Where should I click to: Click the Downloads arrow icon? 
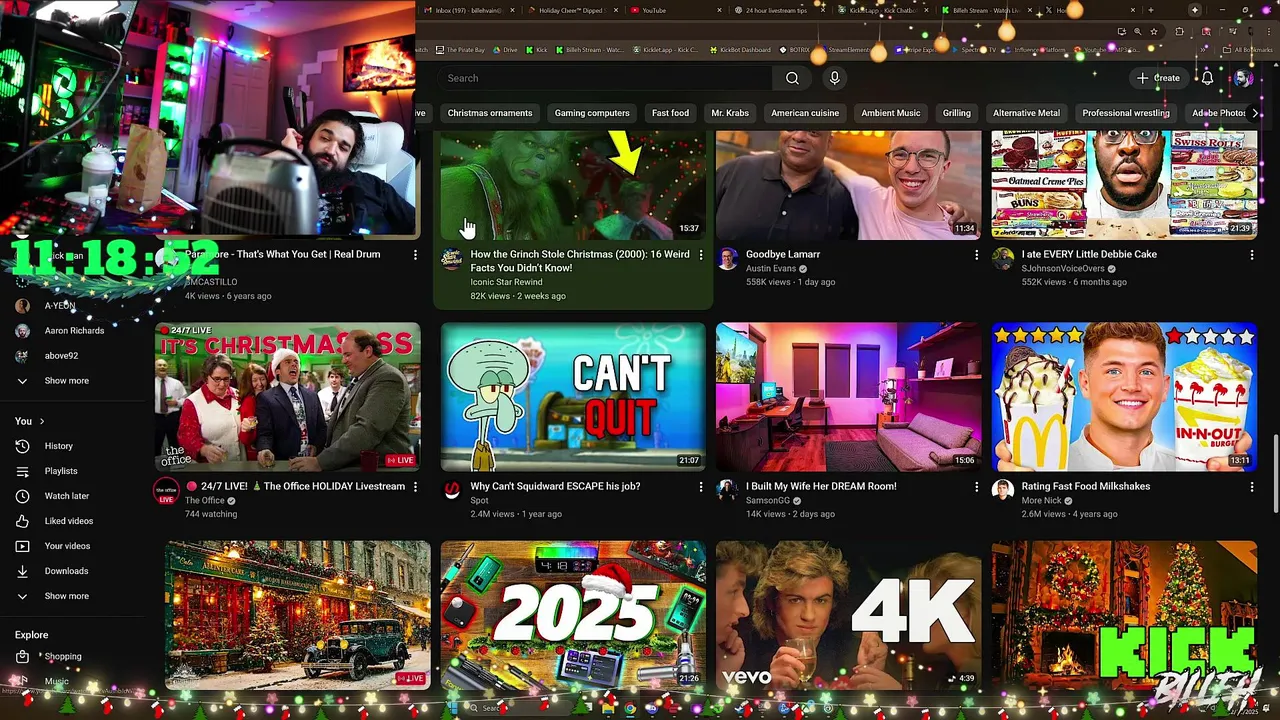point(22,571)
